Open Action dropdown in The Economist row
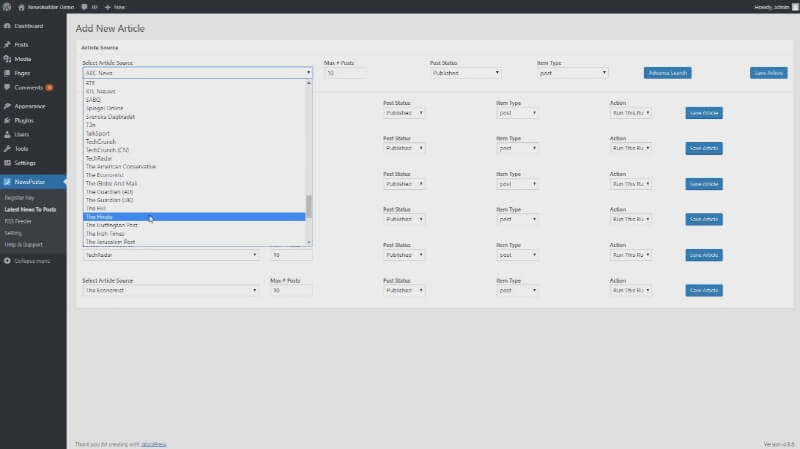Viewport: 800px width, 449px height. click(631, 290)
